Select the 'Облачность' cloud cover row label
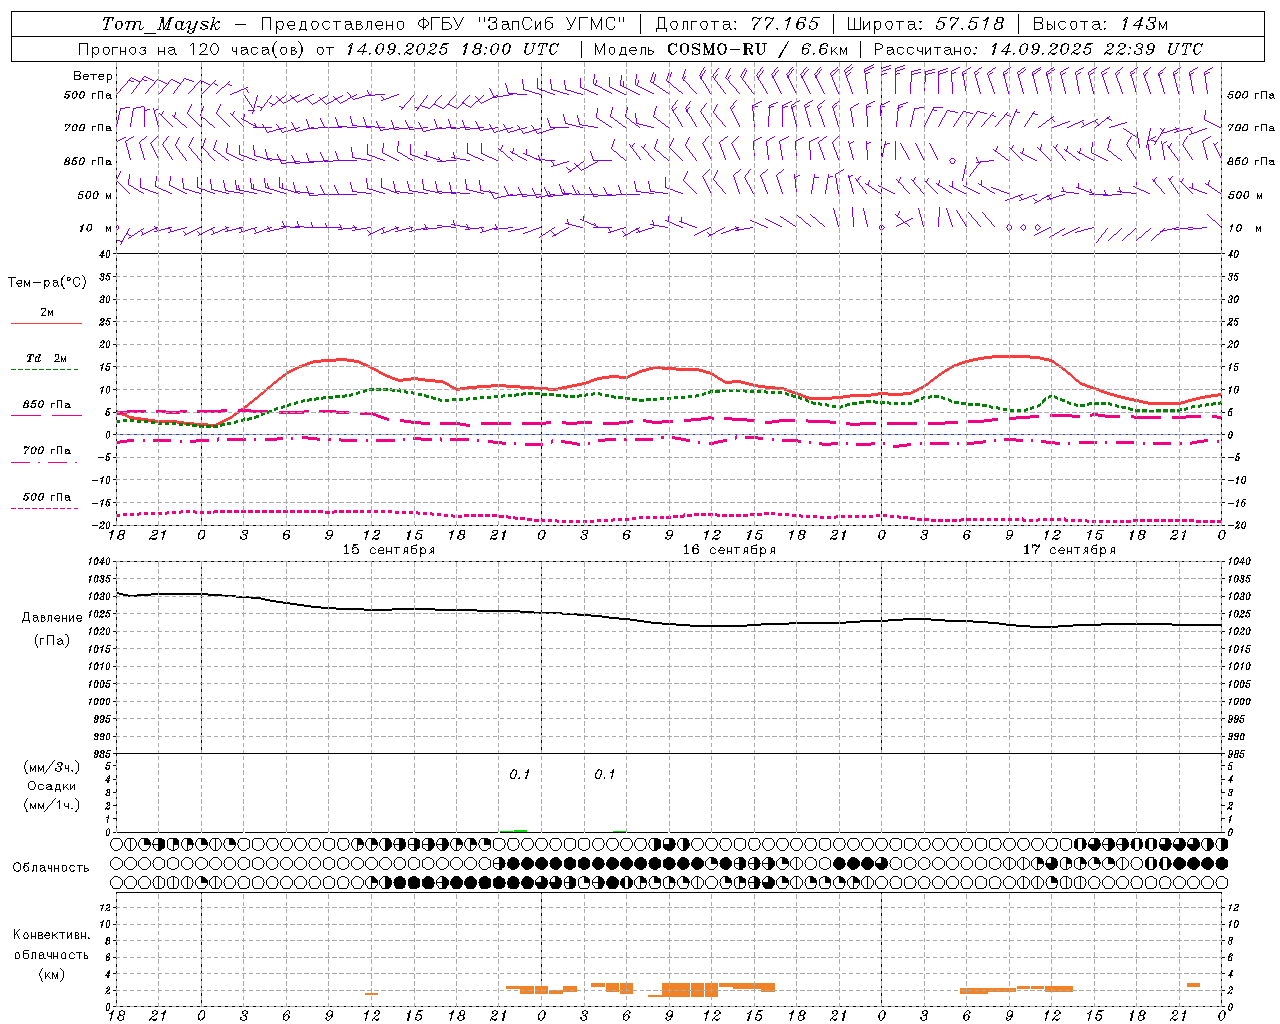 51,868
